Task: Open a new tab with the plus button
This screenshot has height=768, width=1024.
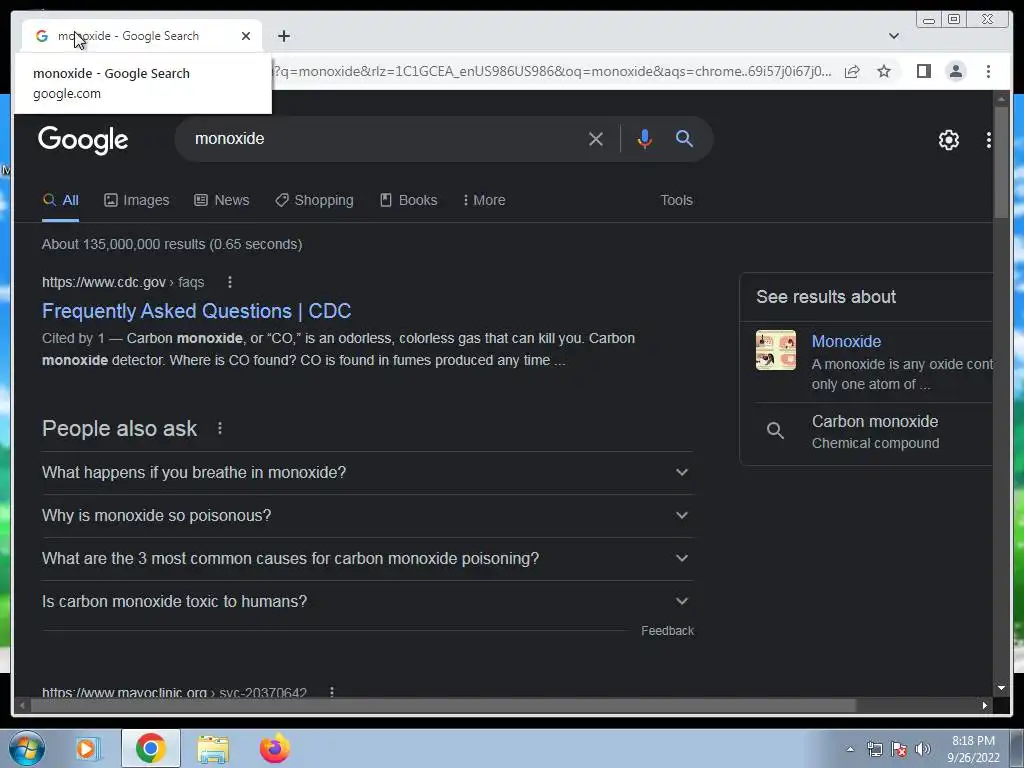Action: point(283,36)
